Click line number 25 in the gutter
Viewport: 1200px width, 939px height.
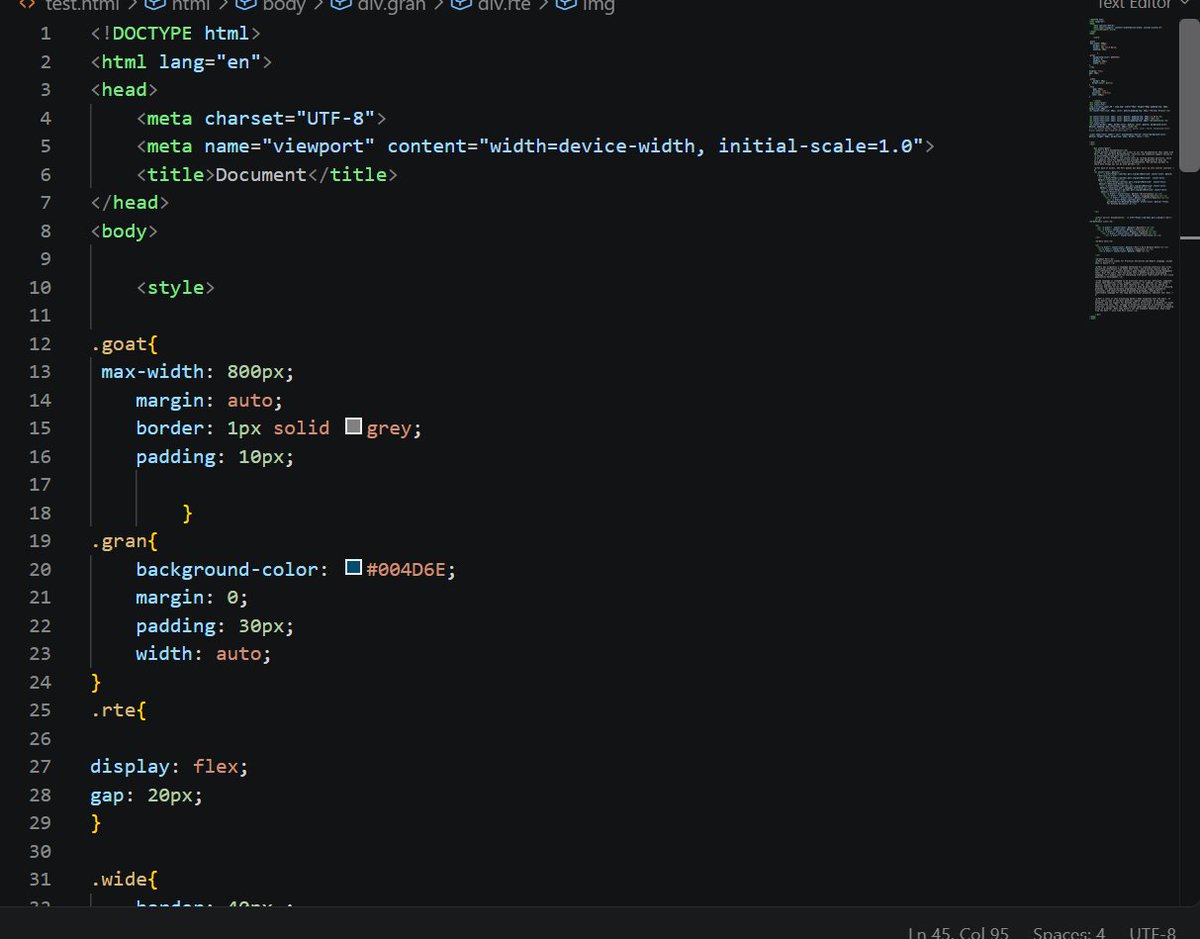(40, 710)
